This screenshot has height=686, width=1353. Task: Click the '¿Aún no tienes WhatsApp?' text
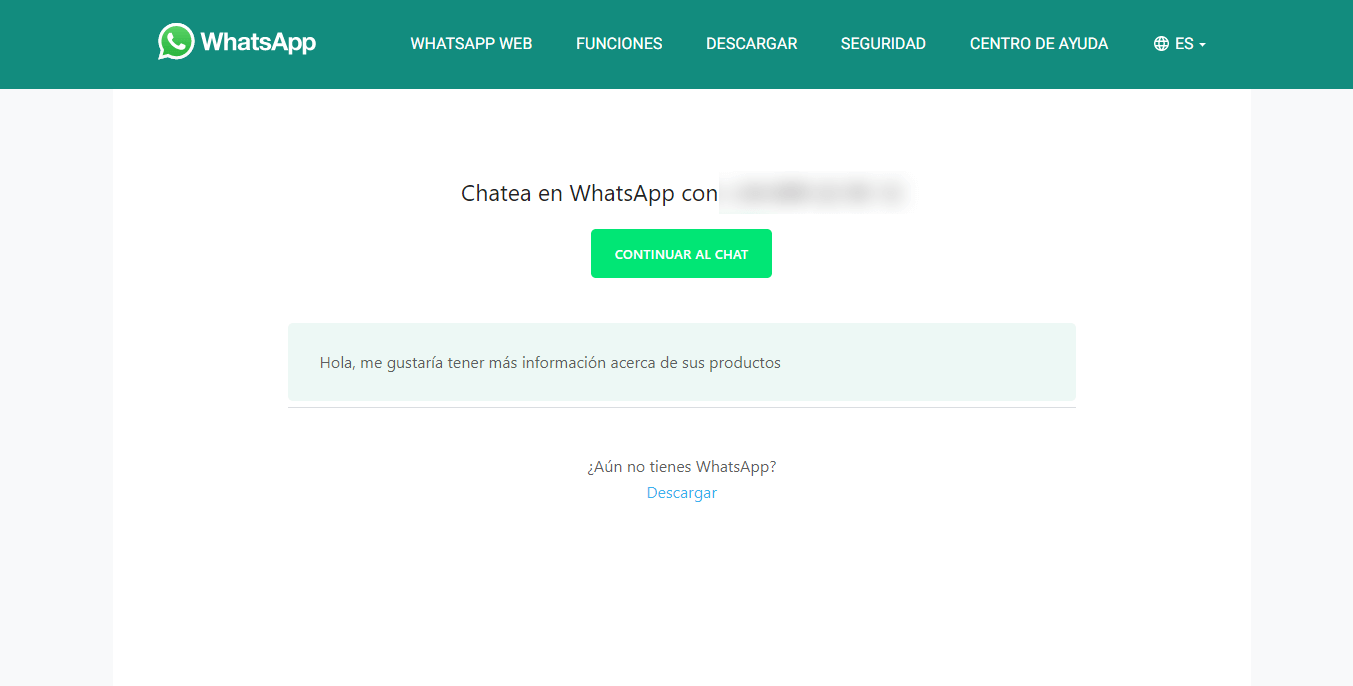(x=682, y=467)
